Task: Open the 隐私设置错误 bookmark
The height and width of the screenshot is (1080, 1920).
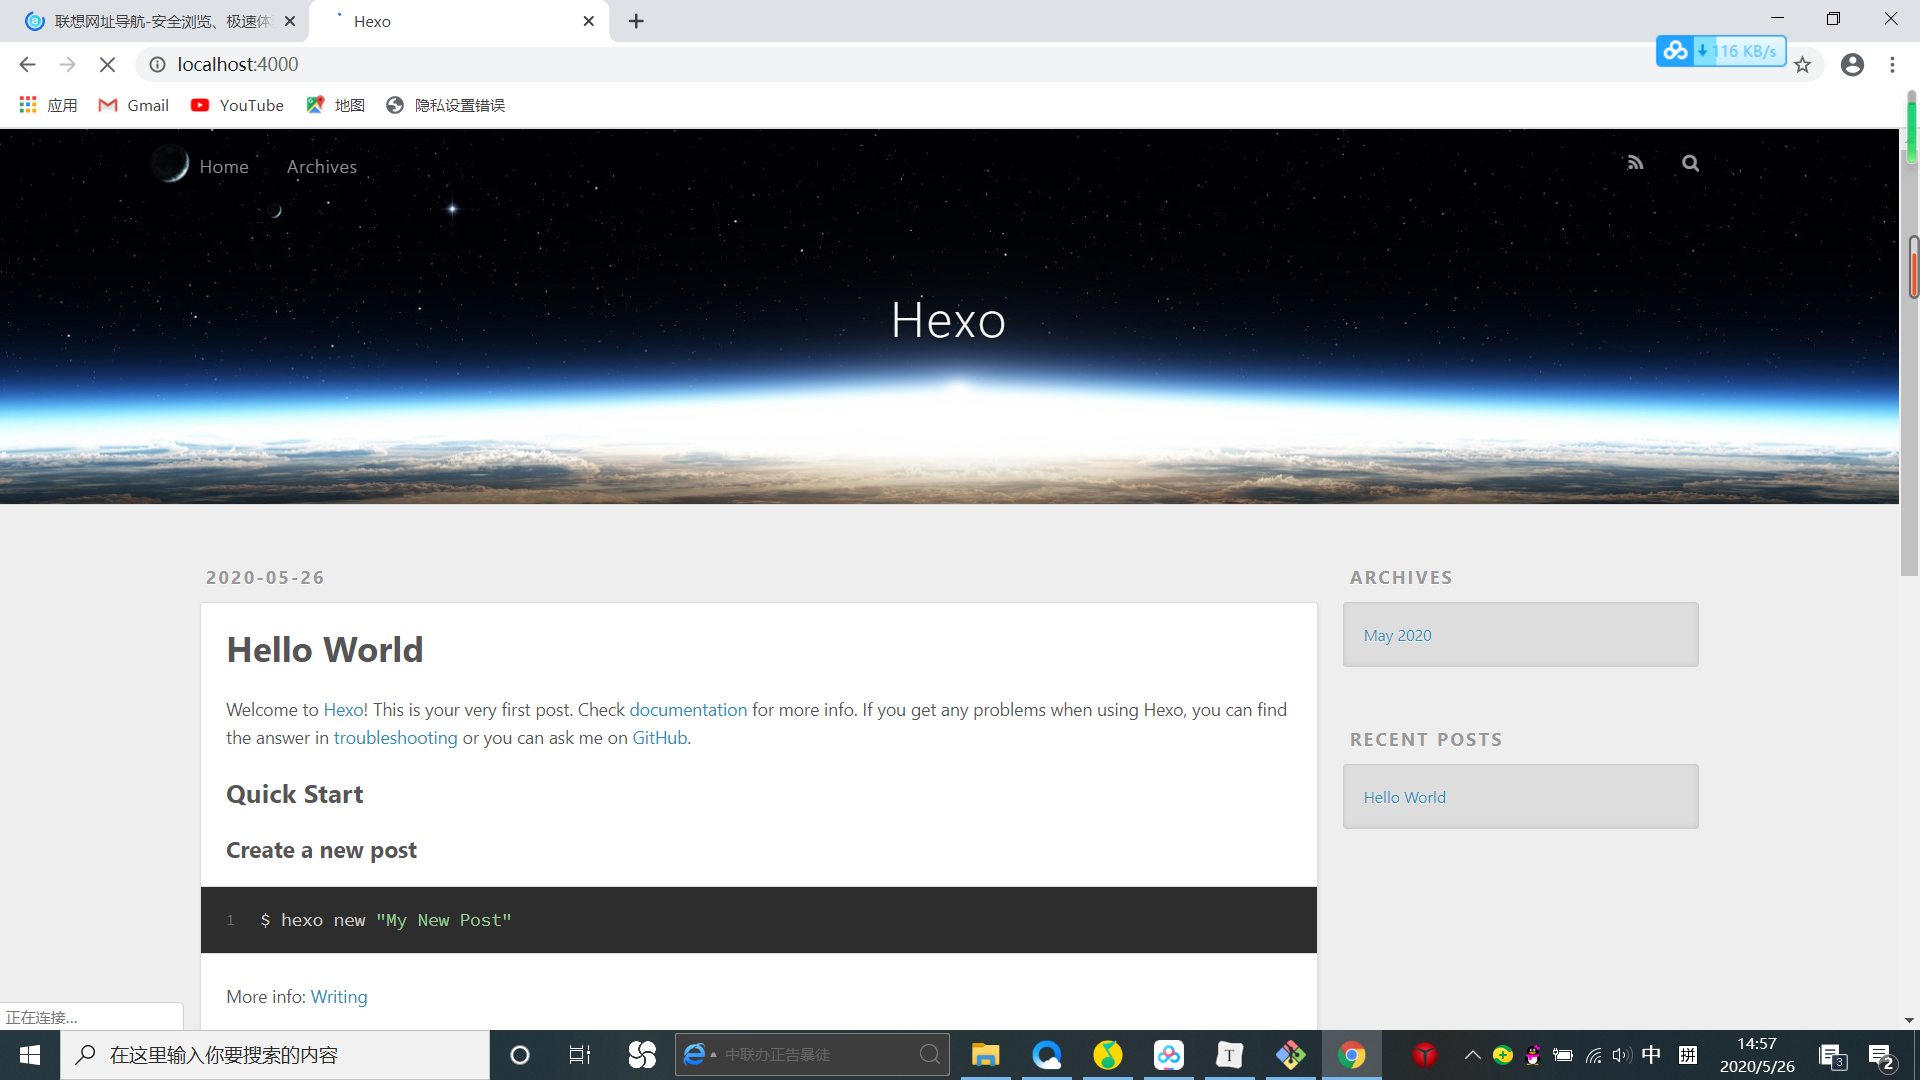Action: 446,105
